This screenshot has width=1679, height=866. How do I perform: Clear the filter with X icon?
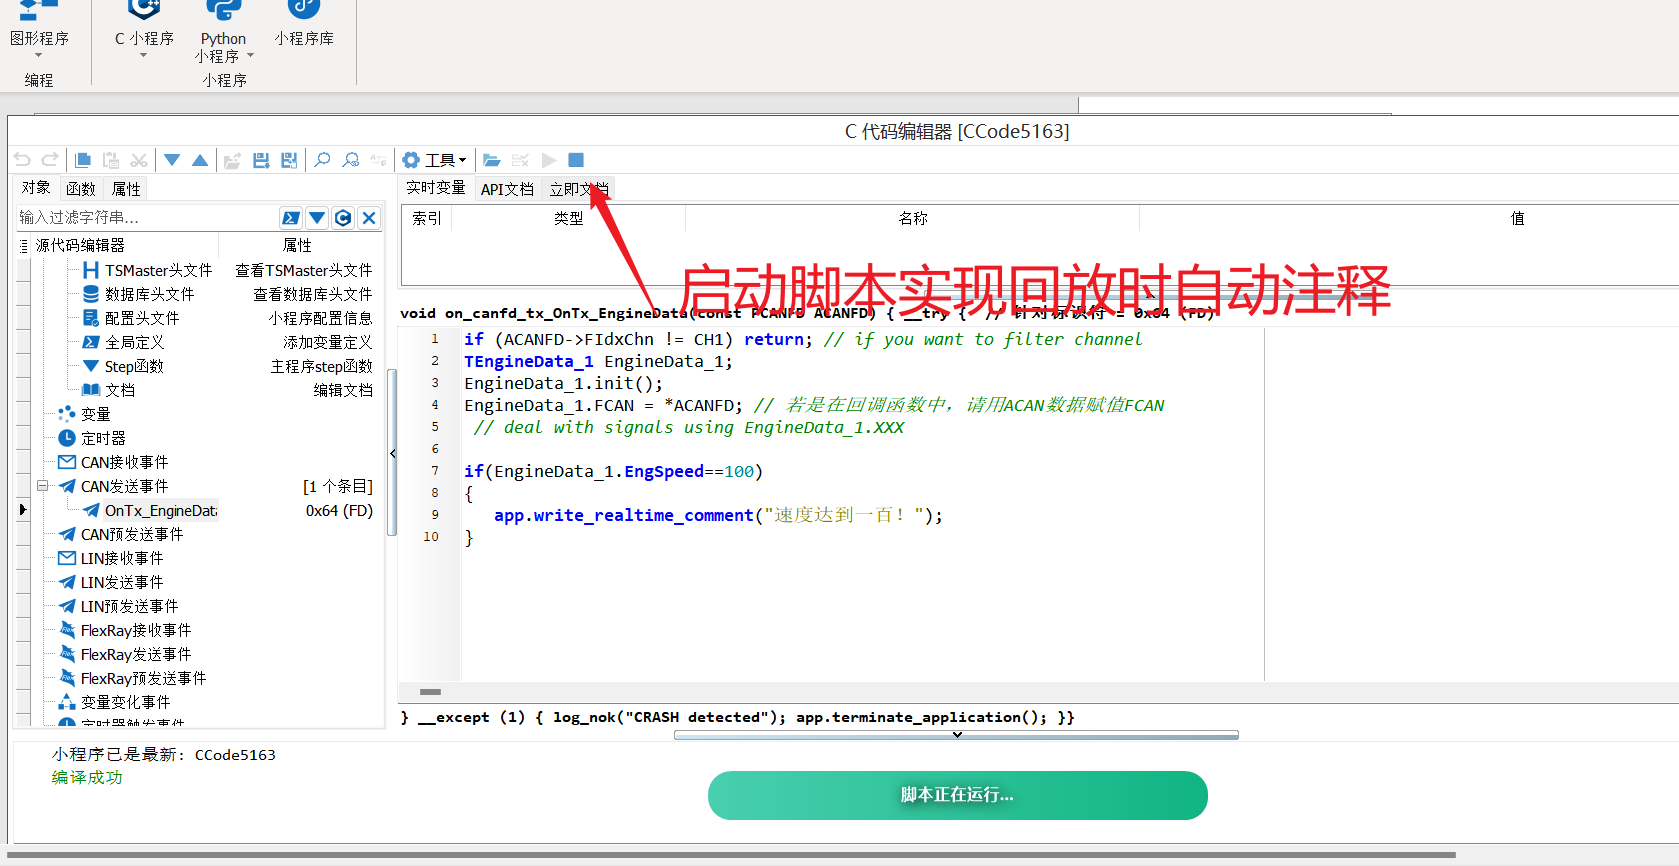tap(369, 218)
